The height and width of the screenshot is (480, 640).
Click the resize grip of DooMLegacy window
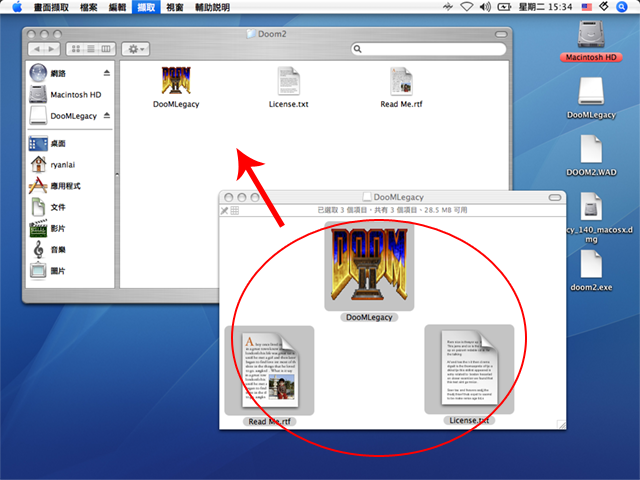(x=562, y=425)
